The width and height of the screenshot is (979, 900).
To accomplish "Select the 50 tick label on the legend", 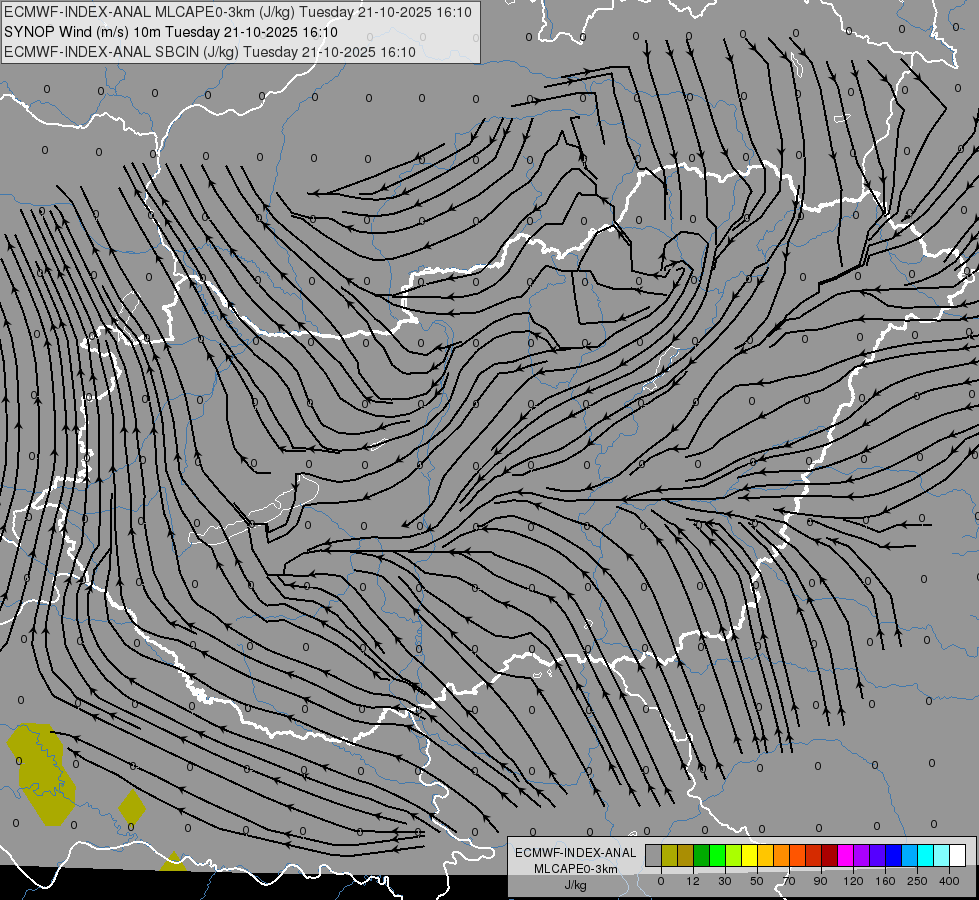I will [x=757, y=881].
